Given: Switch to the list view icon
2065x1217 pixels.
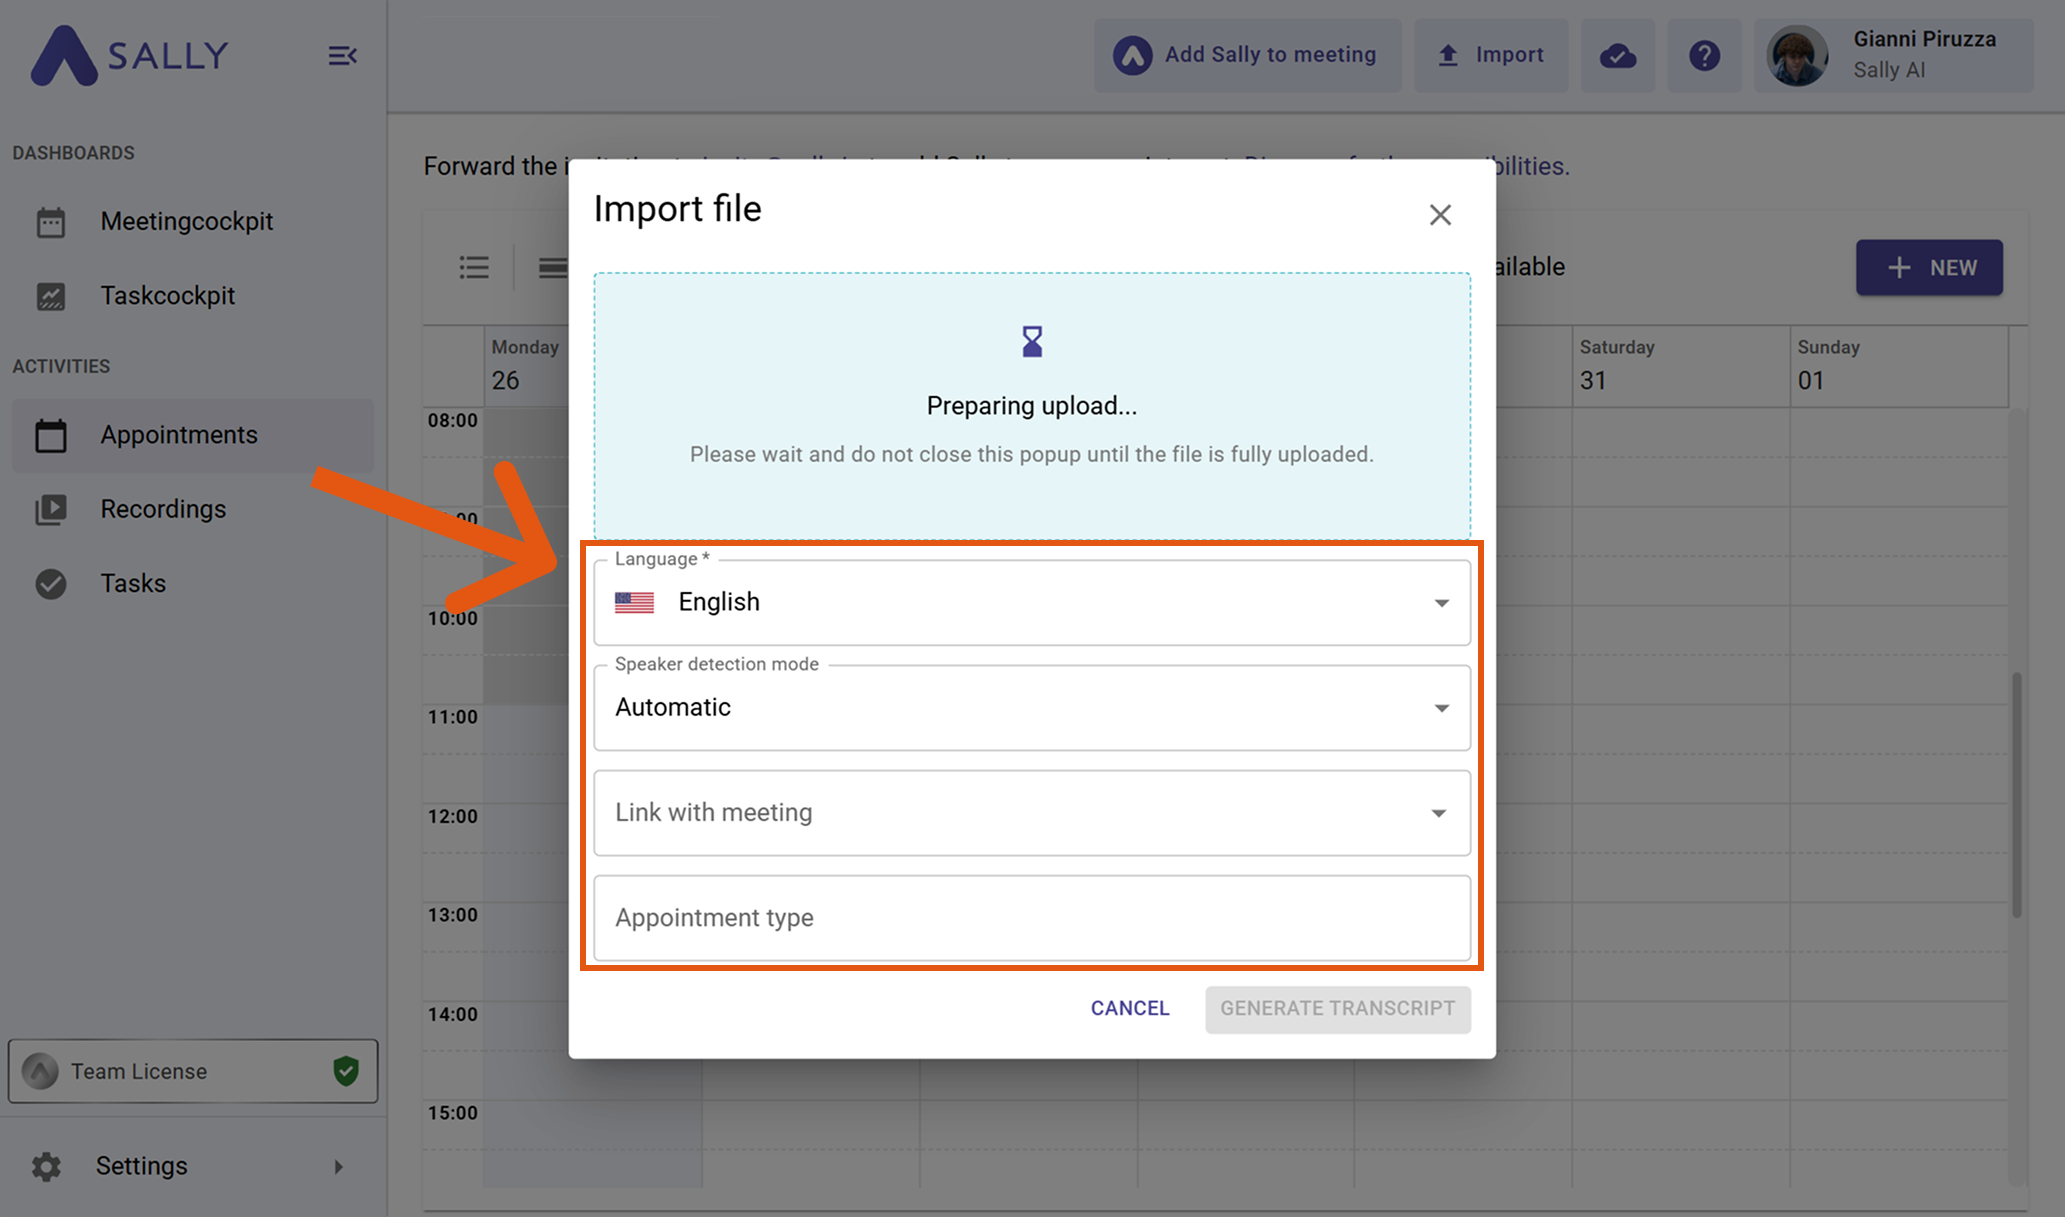Looking at the screenshot, I should click(474, 267).
